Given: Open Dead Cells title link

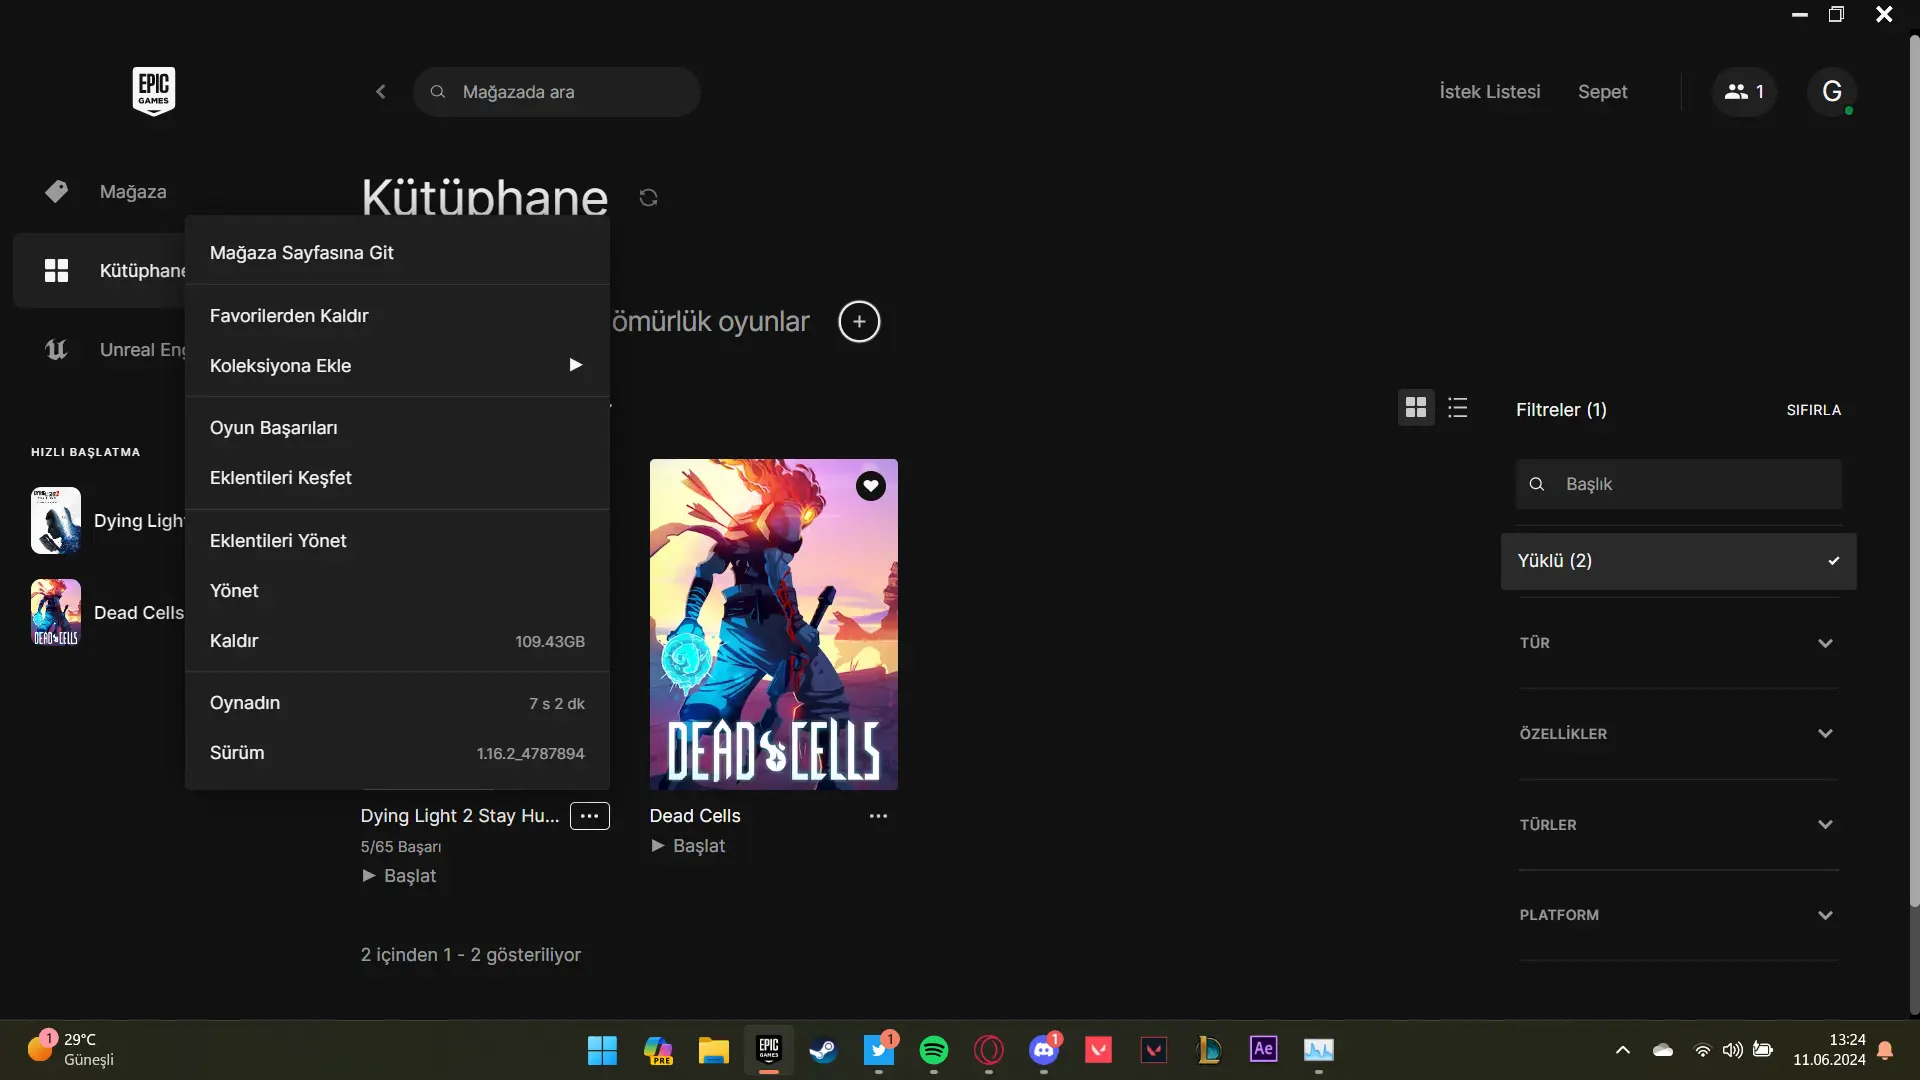Looking at the screenshot, I should (695, 816).
